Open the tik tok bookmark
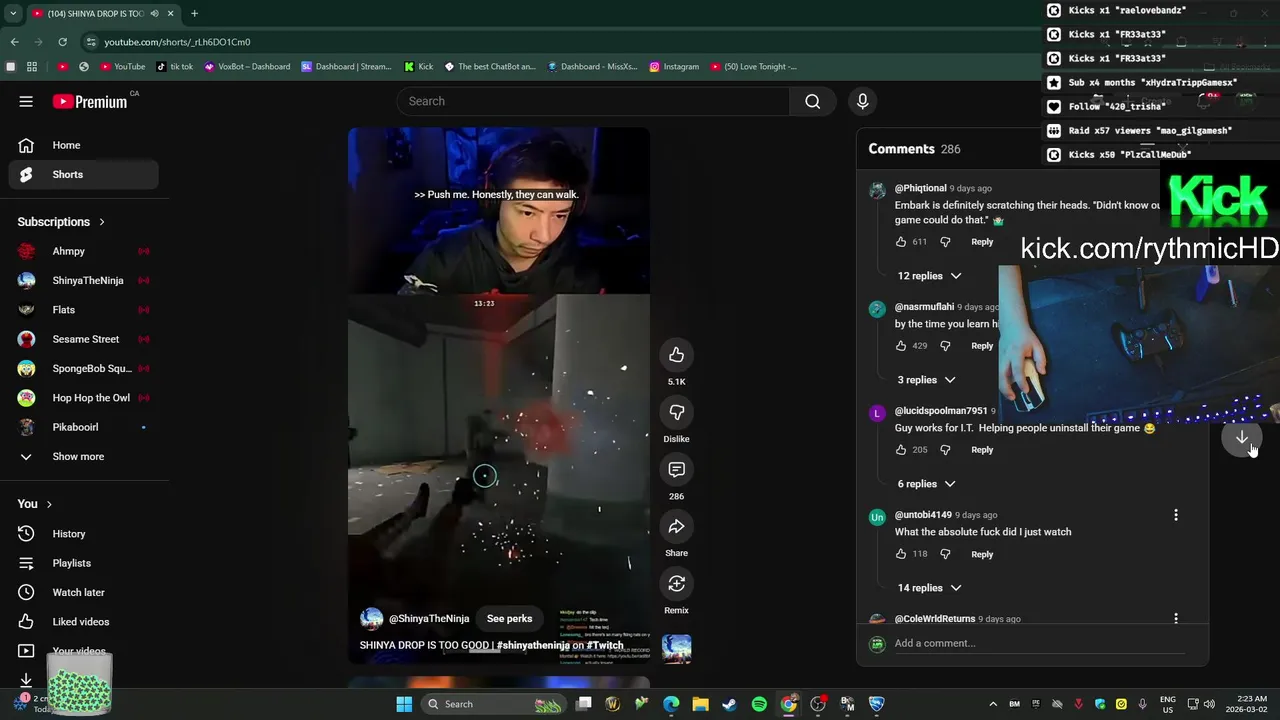 (174, 67)
